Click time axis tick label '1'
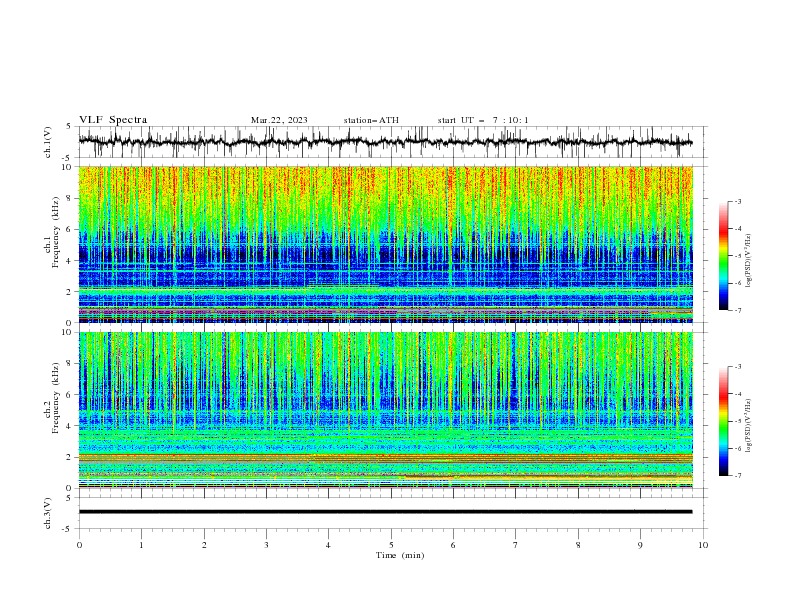This screenshot has height=612, width=792. tap(141, 545)
